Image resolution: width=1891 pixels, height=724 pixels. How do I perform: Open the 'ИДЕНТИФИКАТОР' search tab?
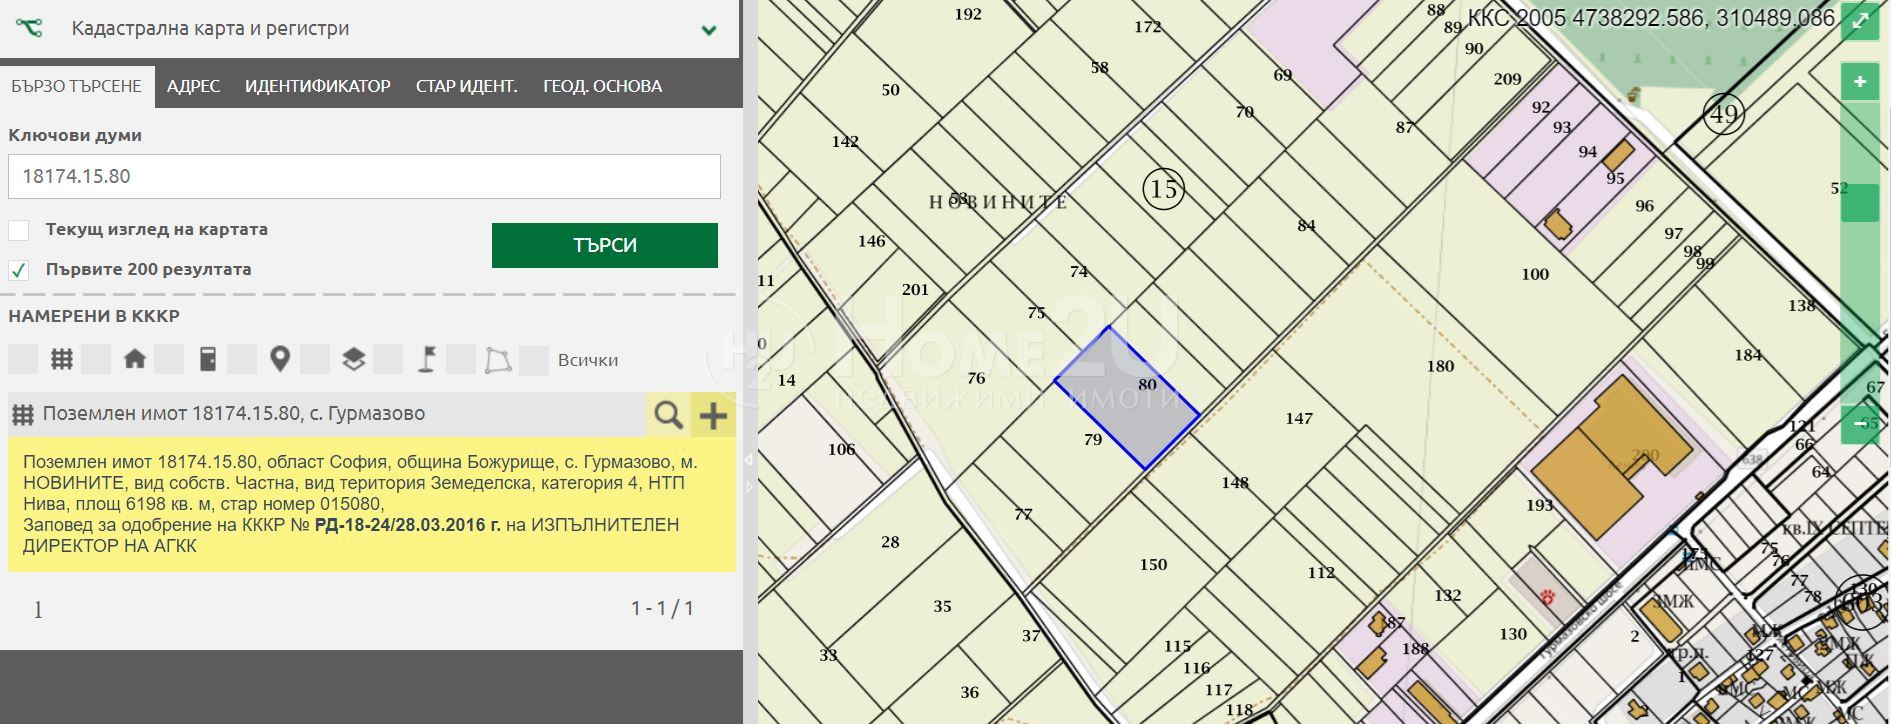[x=317, y=86]
